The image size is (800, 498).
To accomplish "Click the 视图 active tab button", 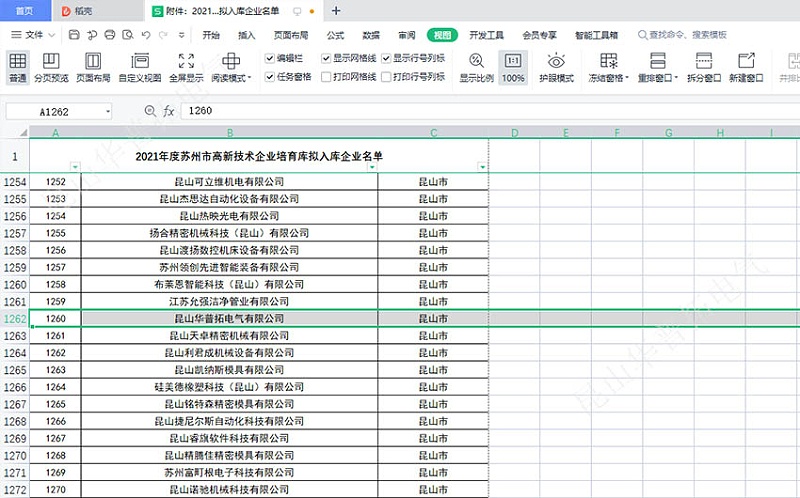I will (x=442, y=35).
